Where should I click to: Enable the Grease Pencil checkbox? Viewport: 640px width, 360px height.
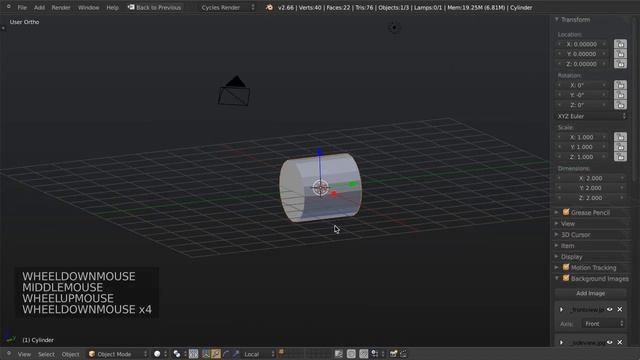click(566, 212)
